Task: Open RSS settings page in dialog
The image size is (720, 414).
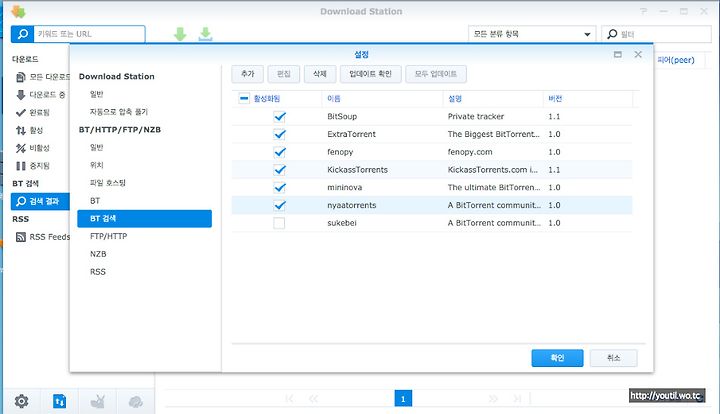Action: [x=97, y=272]
